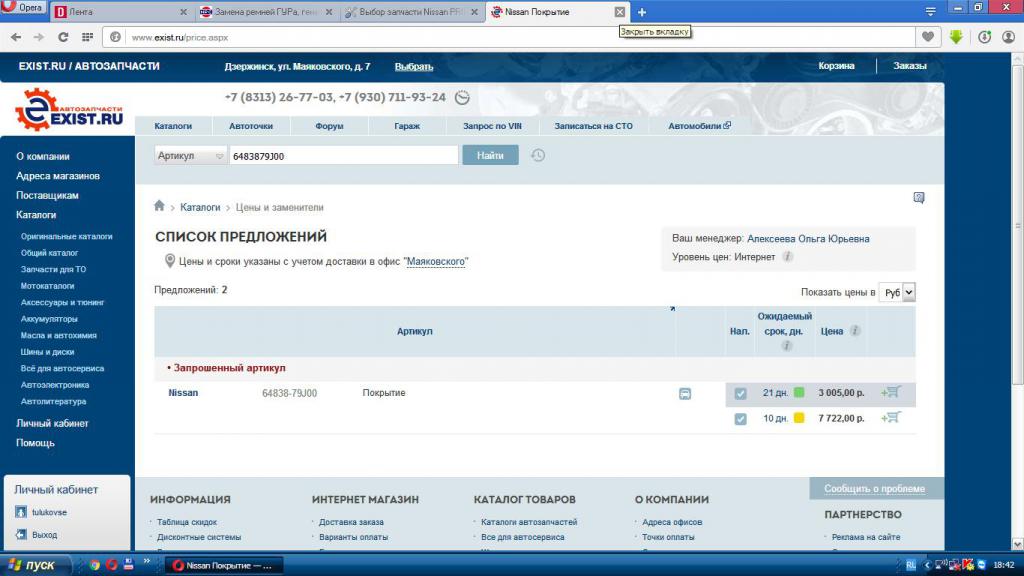
Task: Switch to the Выбор запчасти Nissan tab
Action: 412,12
